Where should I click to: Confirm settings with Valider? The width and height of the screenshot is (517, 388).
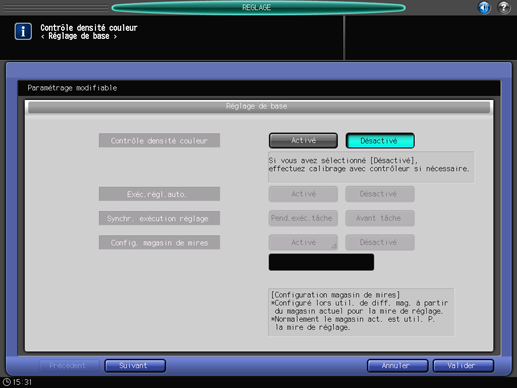(x=463, y=366)
